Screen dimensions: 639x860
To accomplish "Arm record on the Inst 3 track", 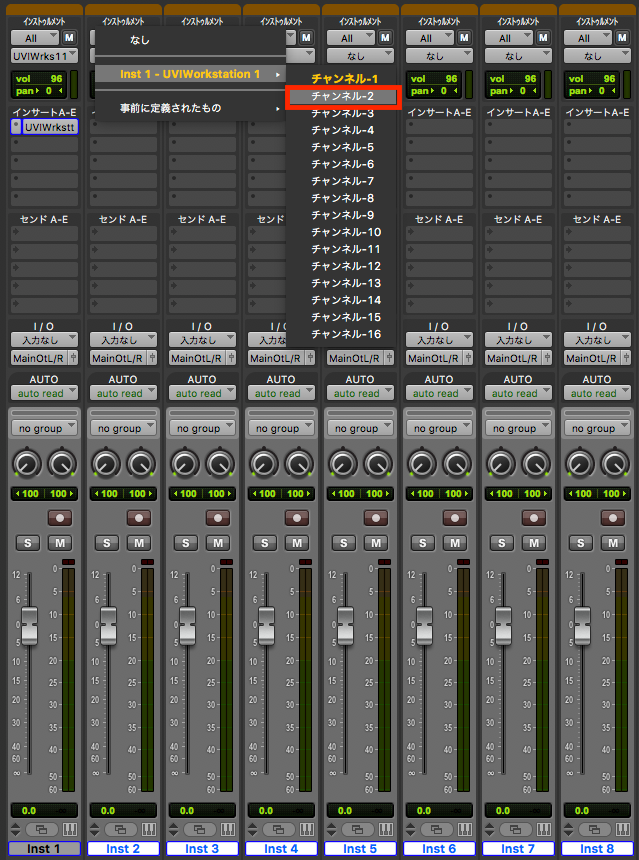I will click(218, 517).
